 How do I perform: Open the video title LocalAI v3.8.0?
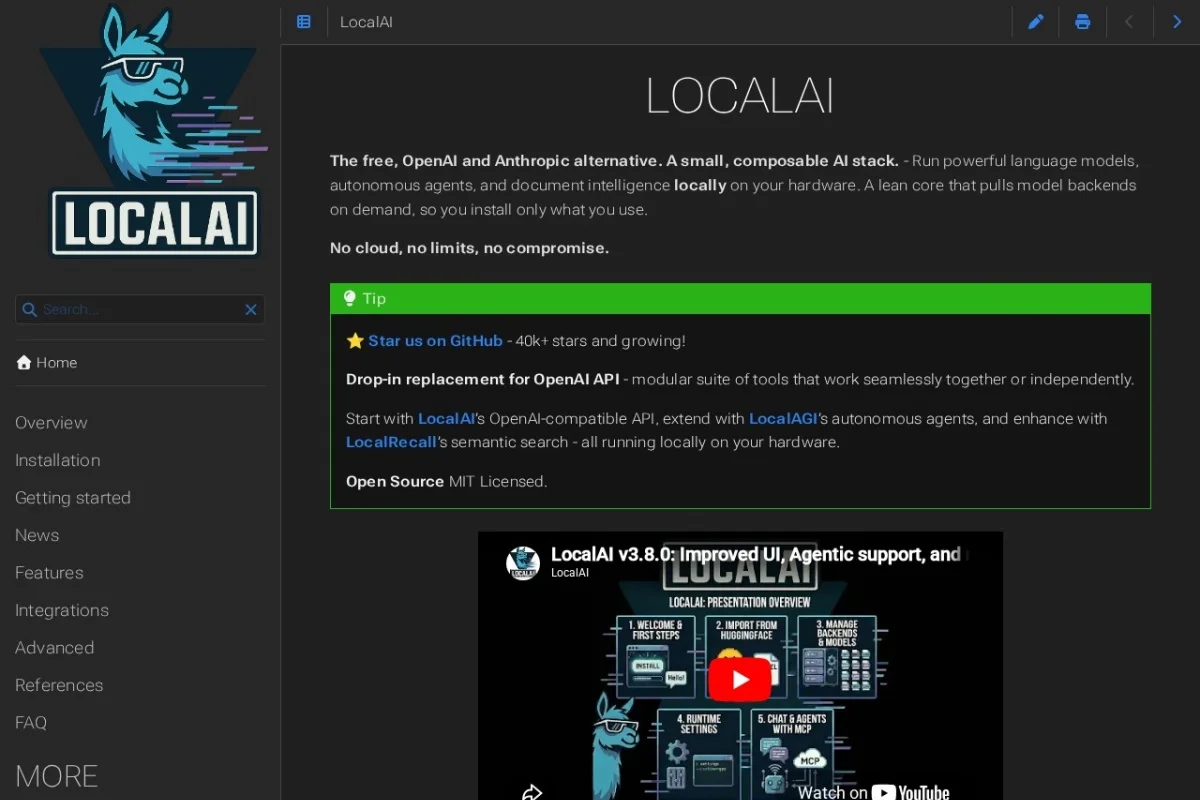coord(755,554)
